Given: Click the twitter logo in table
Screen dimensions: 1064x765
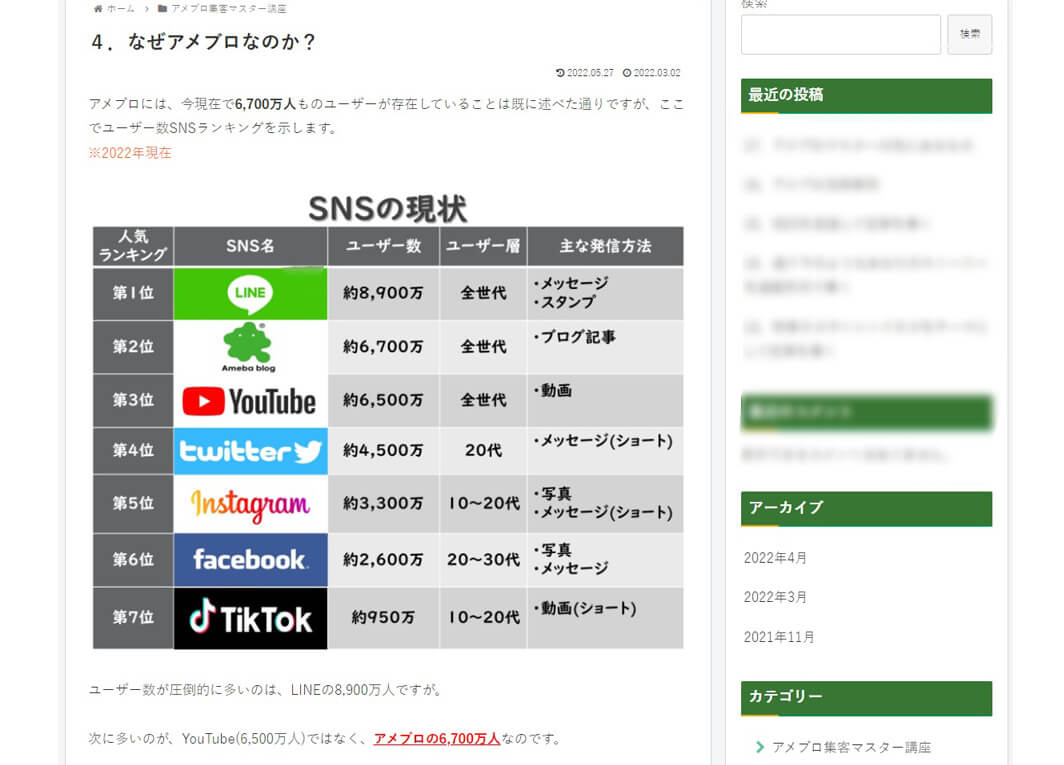Looking at the screenshot, I should tap(250, 451).
